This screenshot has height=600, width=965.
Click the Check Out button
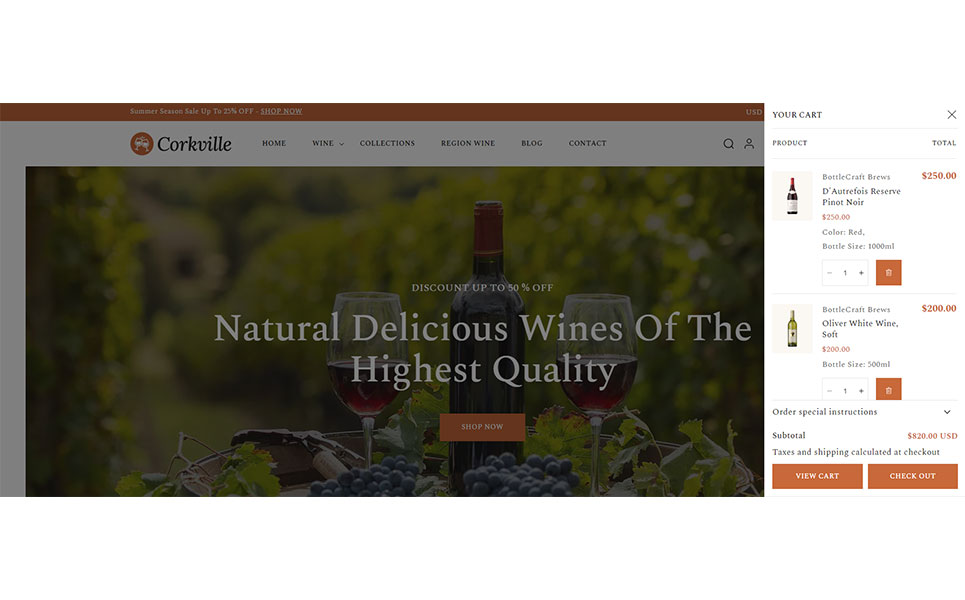(912, 476)
